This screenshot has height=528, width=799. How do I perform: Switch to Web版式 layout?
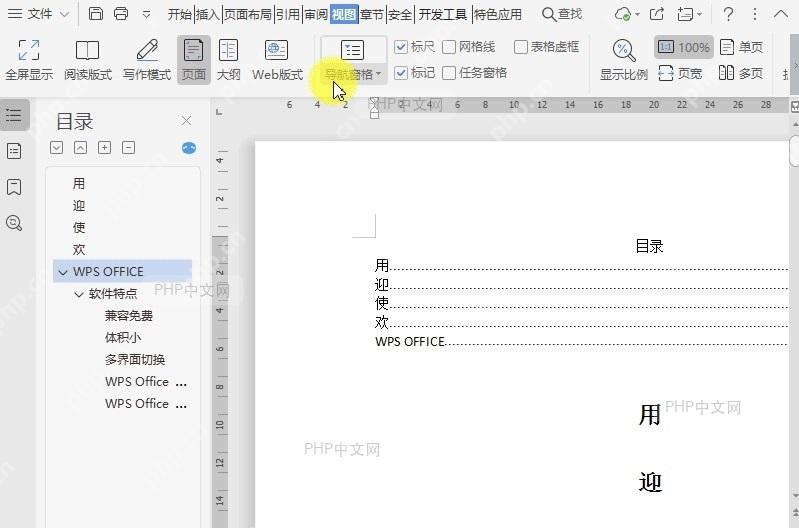277,60
